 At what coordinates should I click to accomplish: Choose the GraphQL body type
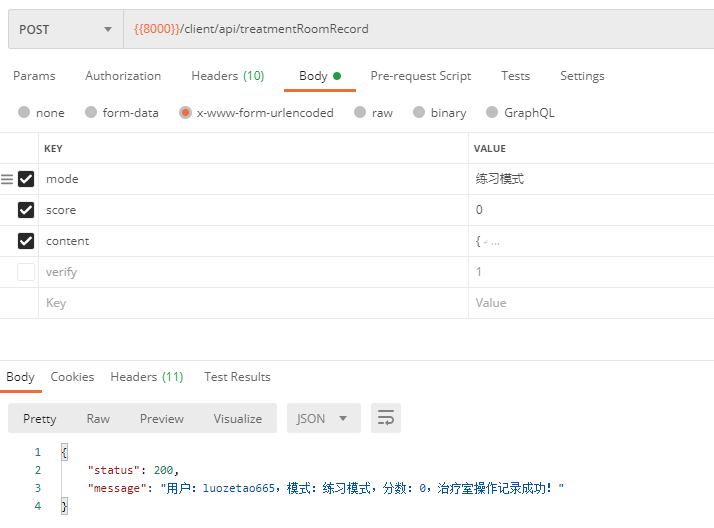coord(493,113)
